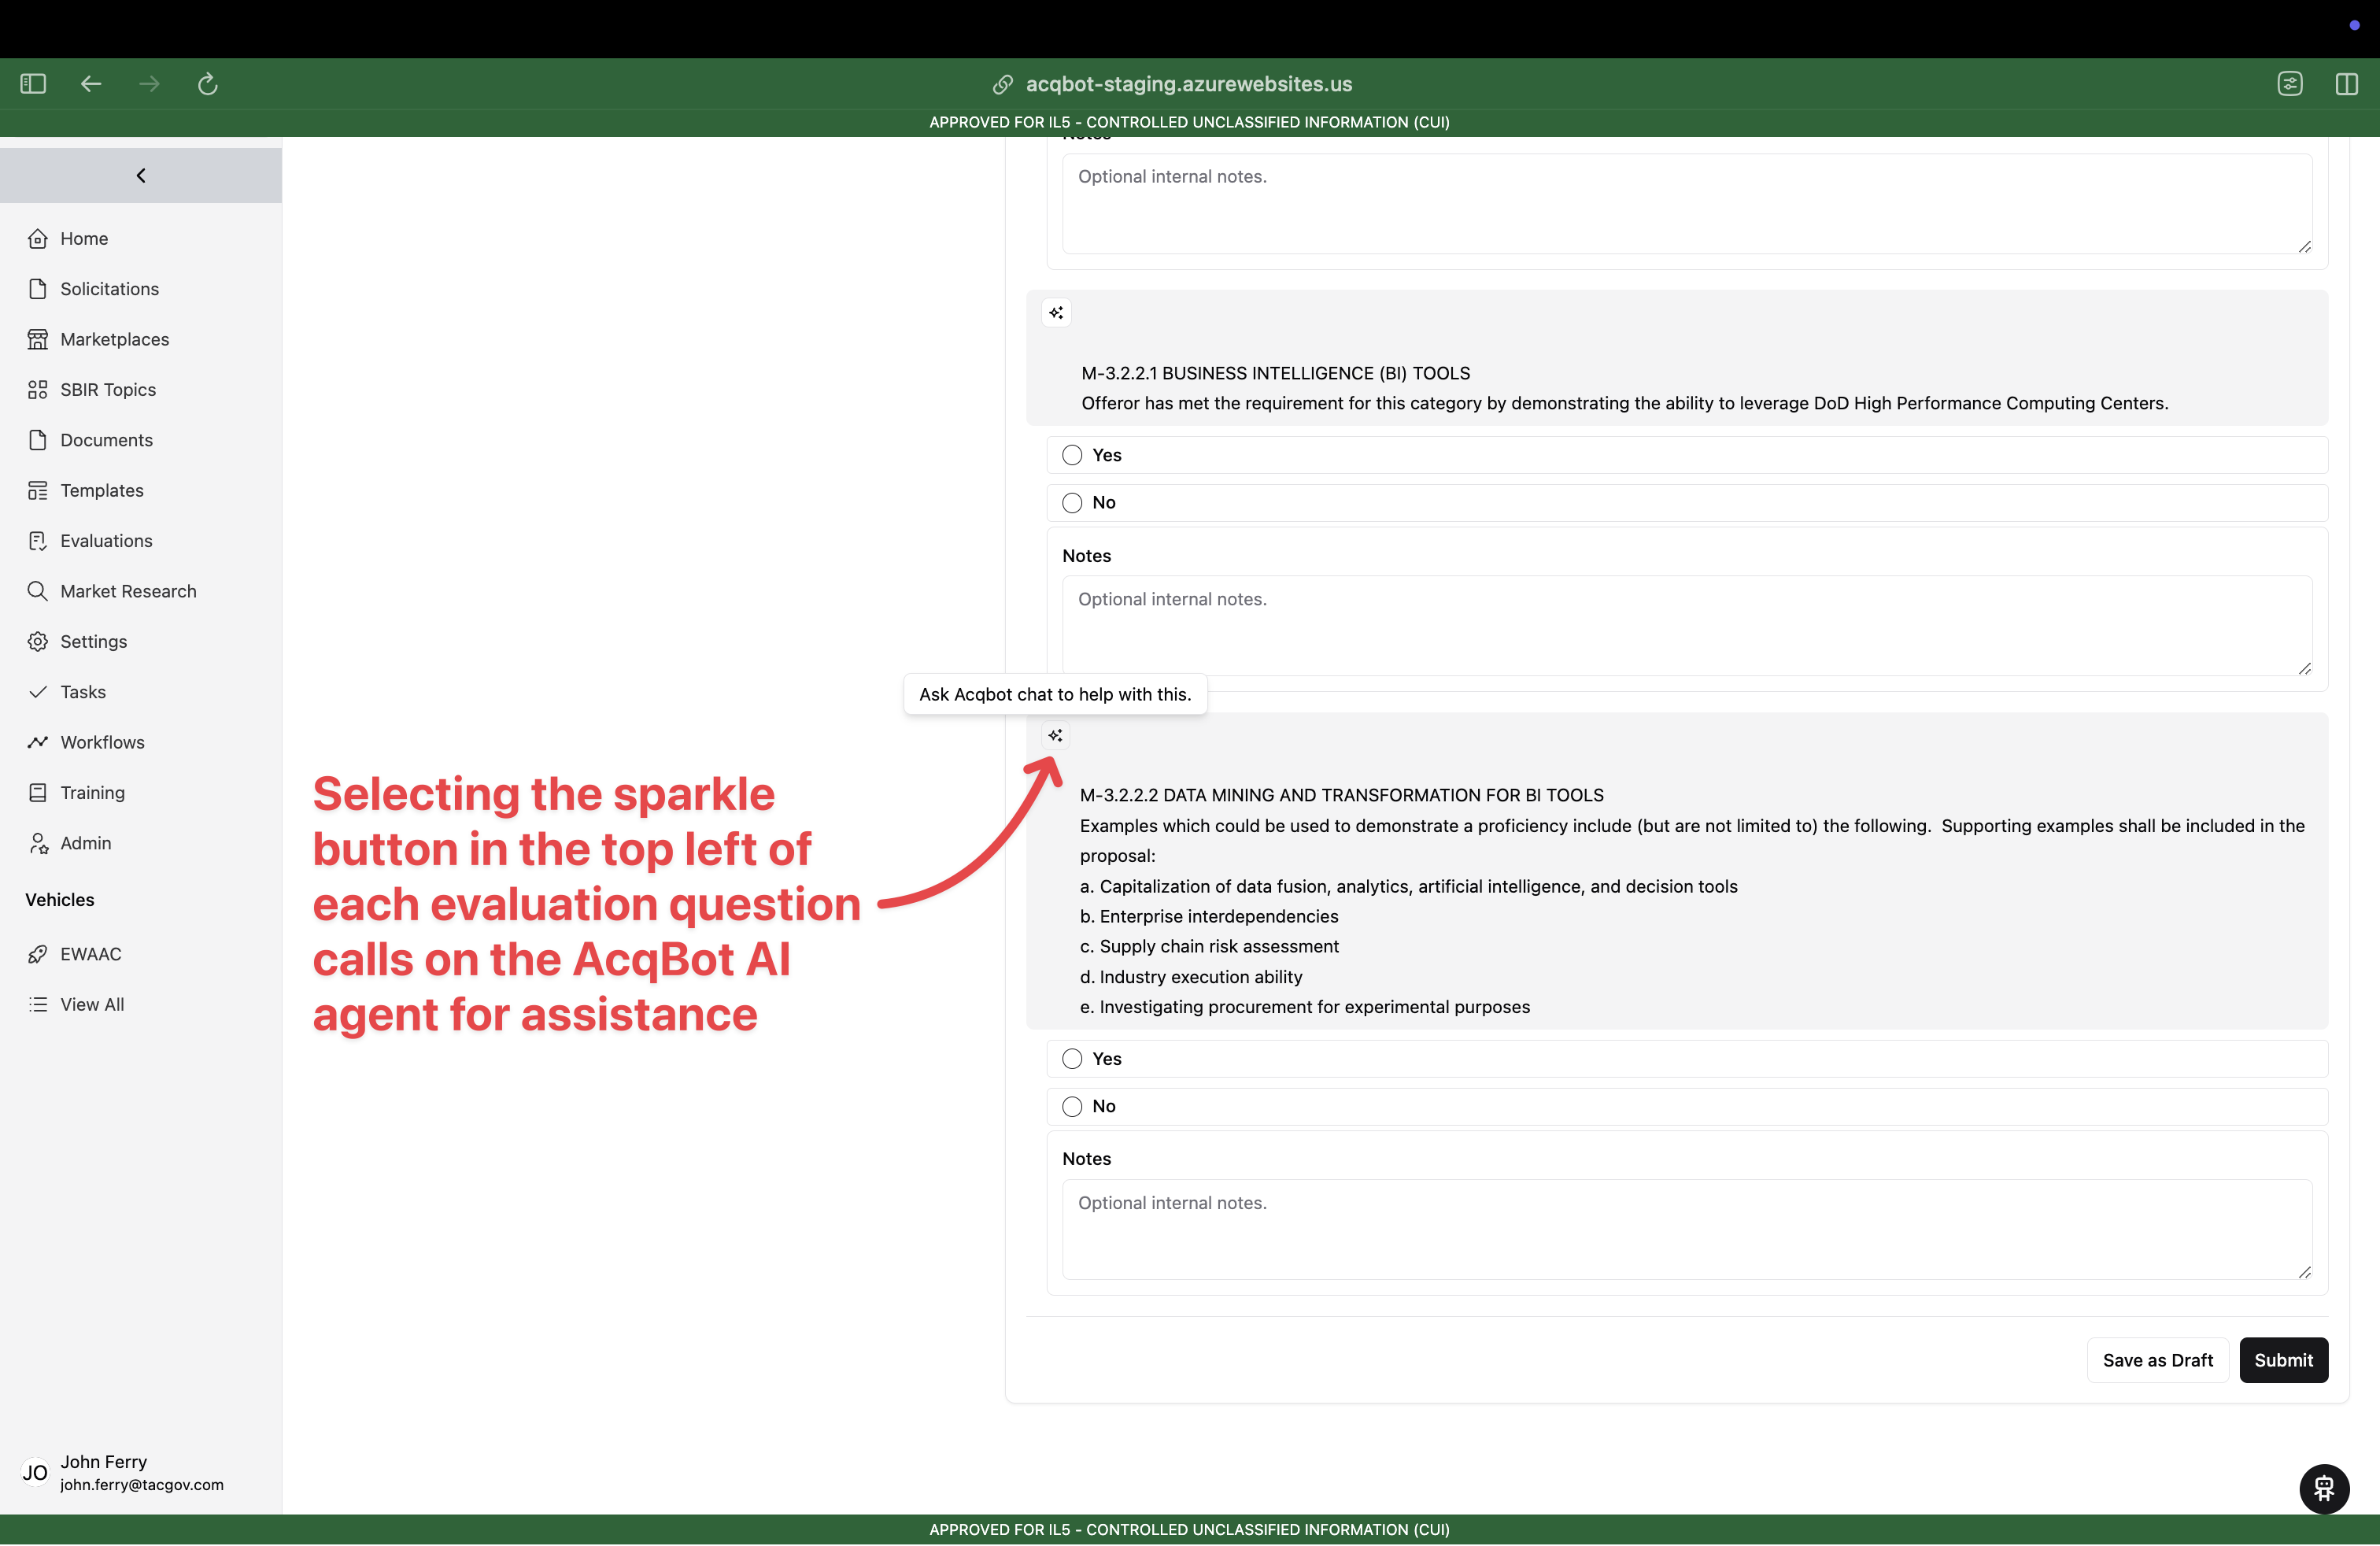Viewport: 2380px width, 1546px height.
Task: Open the View All vehicles link
Action: click(x=92, y=1004)
